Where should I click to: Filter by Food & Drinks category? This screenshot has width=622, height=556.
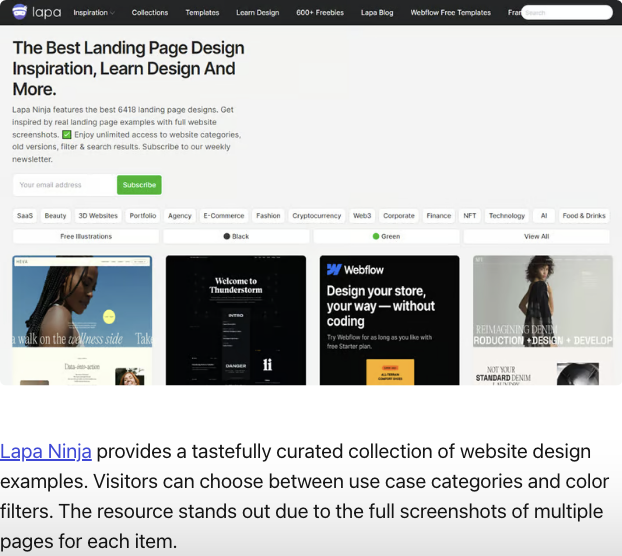(584, 216)
